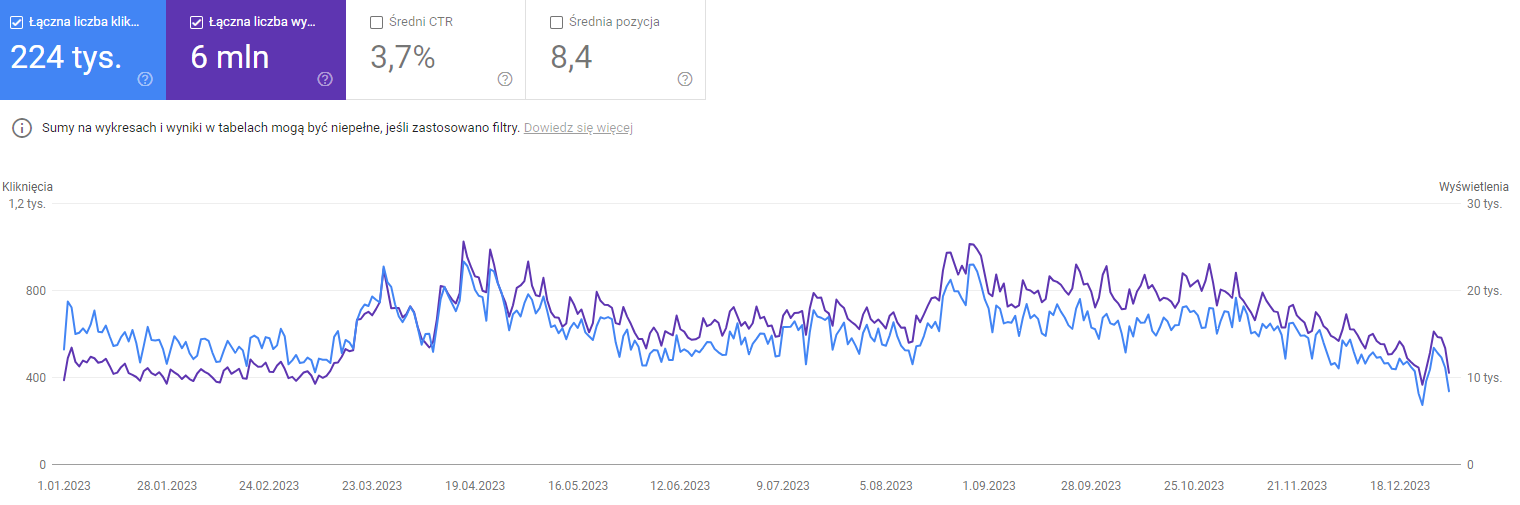Click help icon in the total impressions card

(325, 79)
